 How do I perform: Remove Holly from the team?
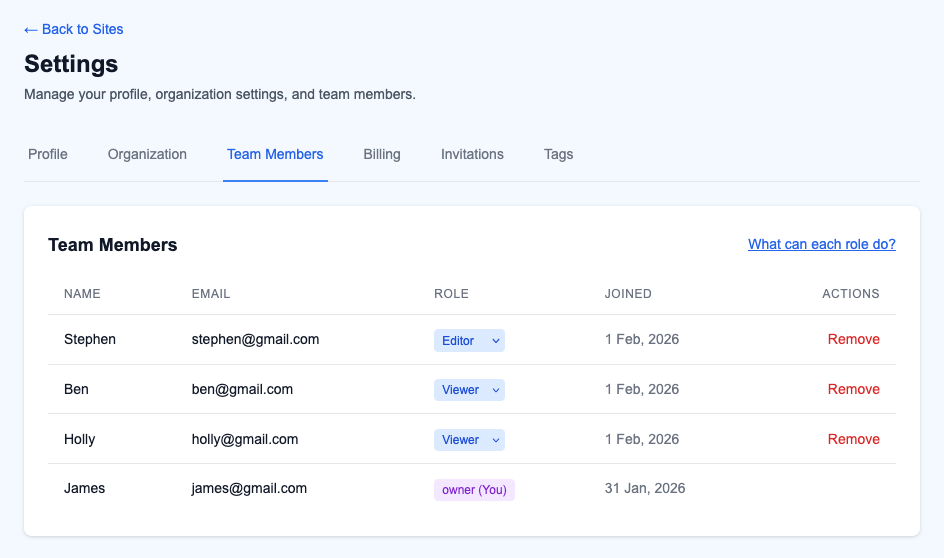[853, 439]
